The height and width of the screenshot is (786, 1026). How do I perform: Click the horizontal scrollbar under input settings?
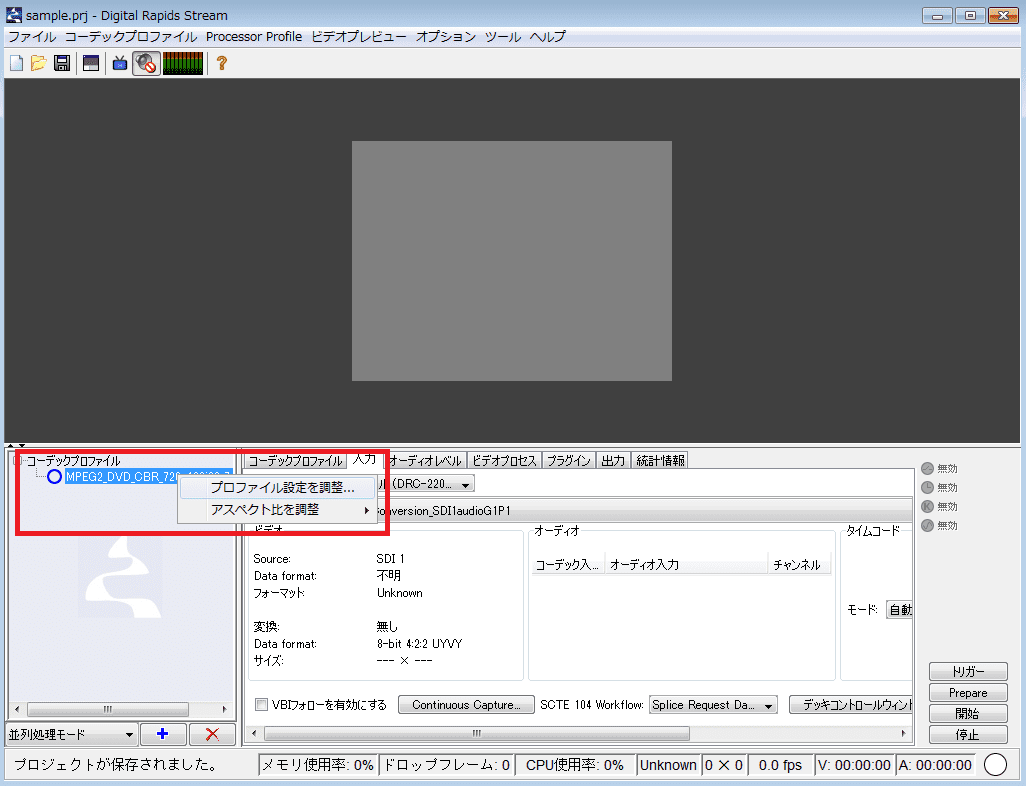pyautogui.click(x=476, y=734)
